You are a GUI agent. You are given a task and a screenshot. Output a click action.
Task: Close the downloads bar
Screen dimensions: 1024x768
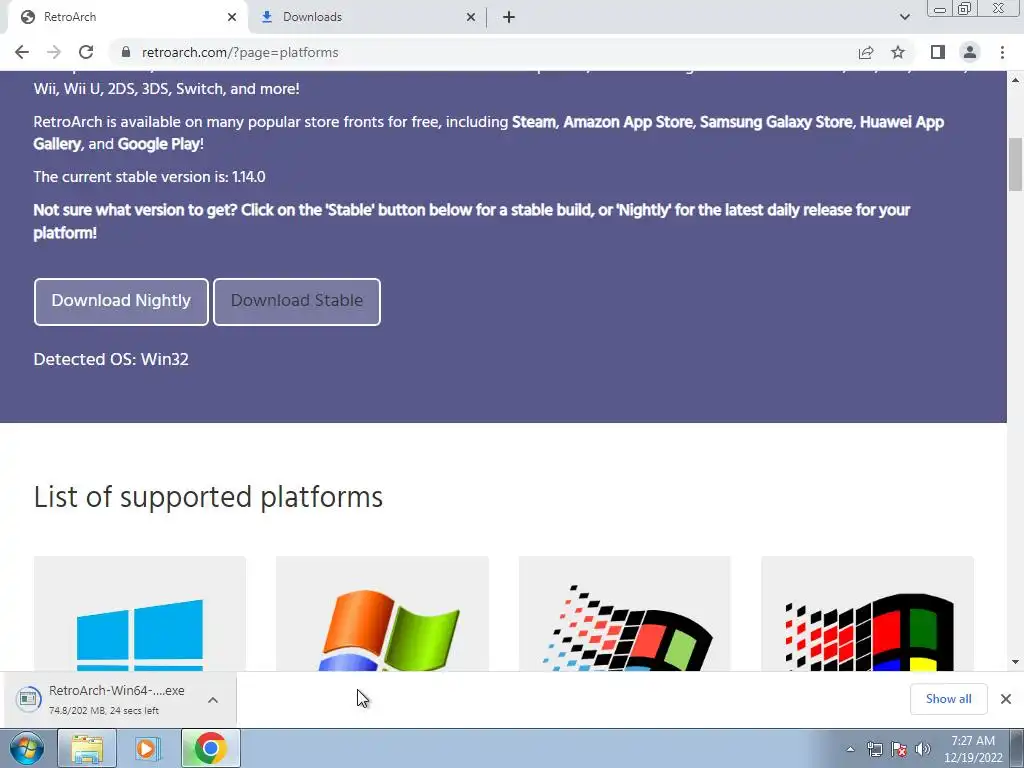pyautogui.click(x=1006, y=699)
